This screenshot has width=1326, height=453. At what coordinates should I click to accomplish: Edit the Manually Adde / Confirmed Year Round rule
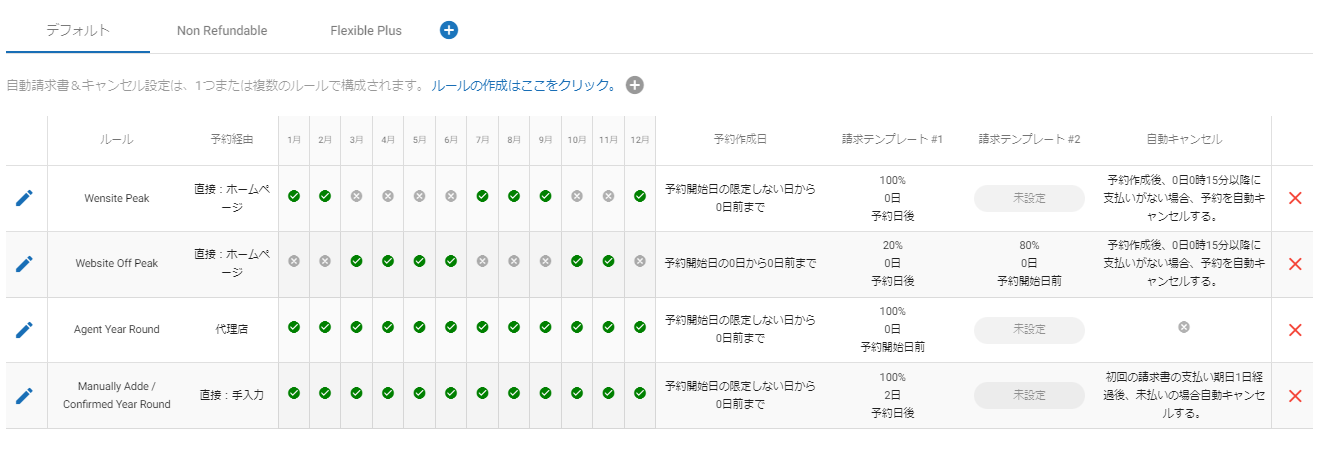tap(24, 395)
